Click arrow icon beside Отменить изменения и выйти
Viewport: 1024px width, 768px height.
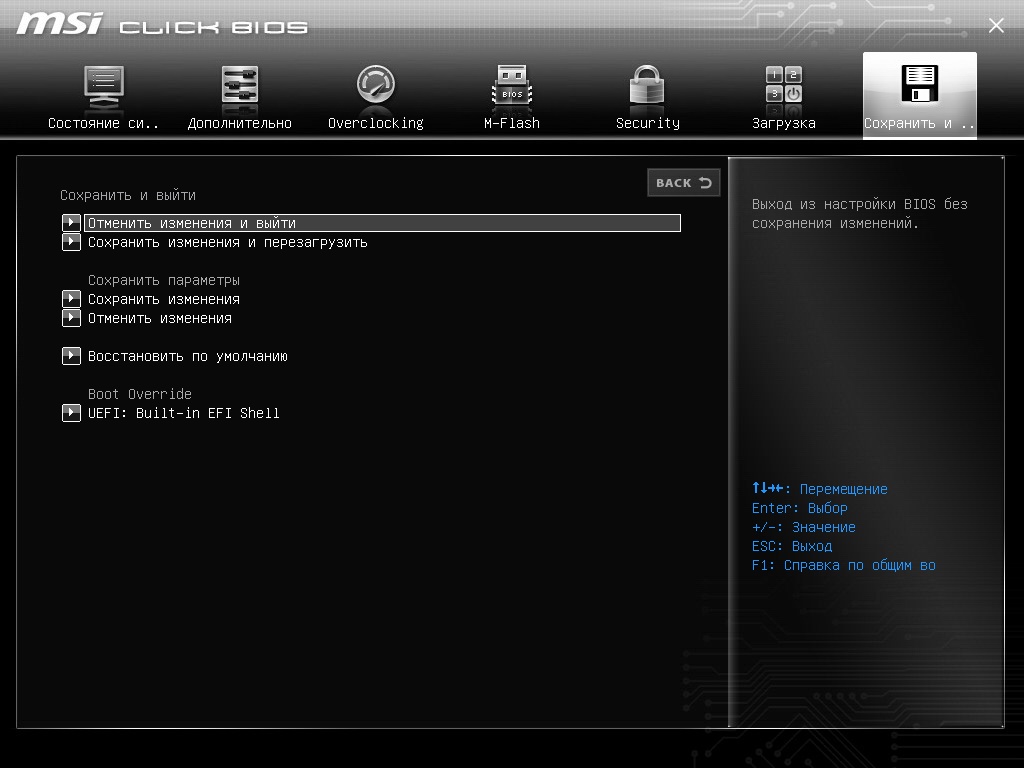coord(71,223)
